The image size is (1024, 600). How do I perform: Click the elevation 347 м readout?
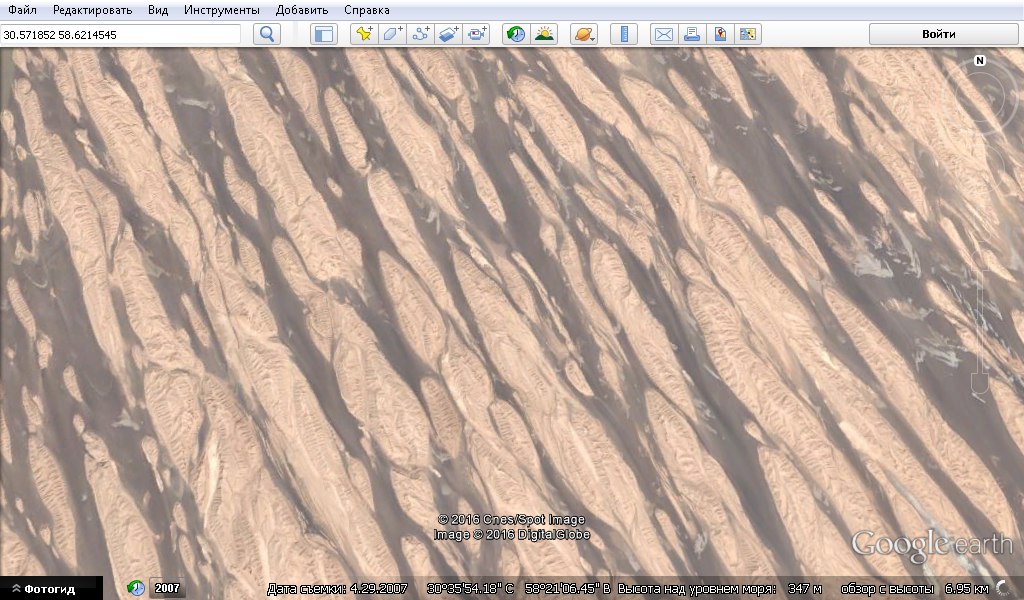(x=804, y=588)
